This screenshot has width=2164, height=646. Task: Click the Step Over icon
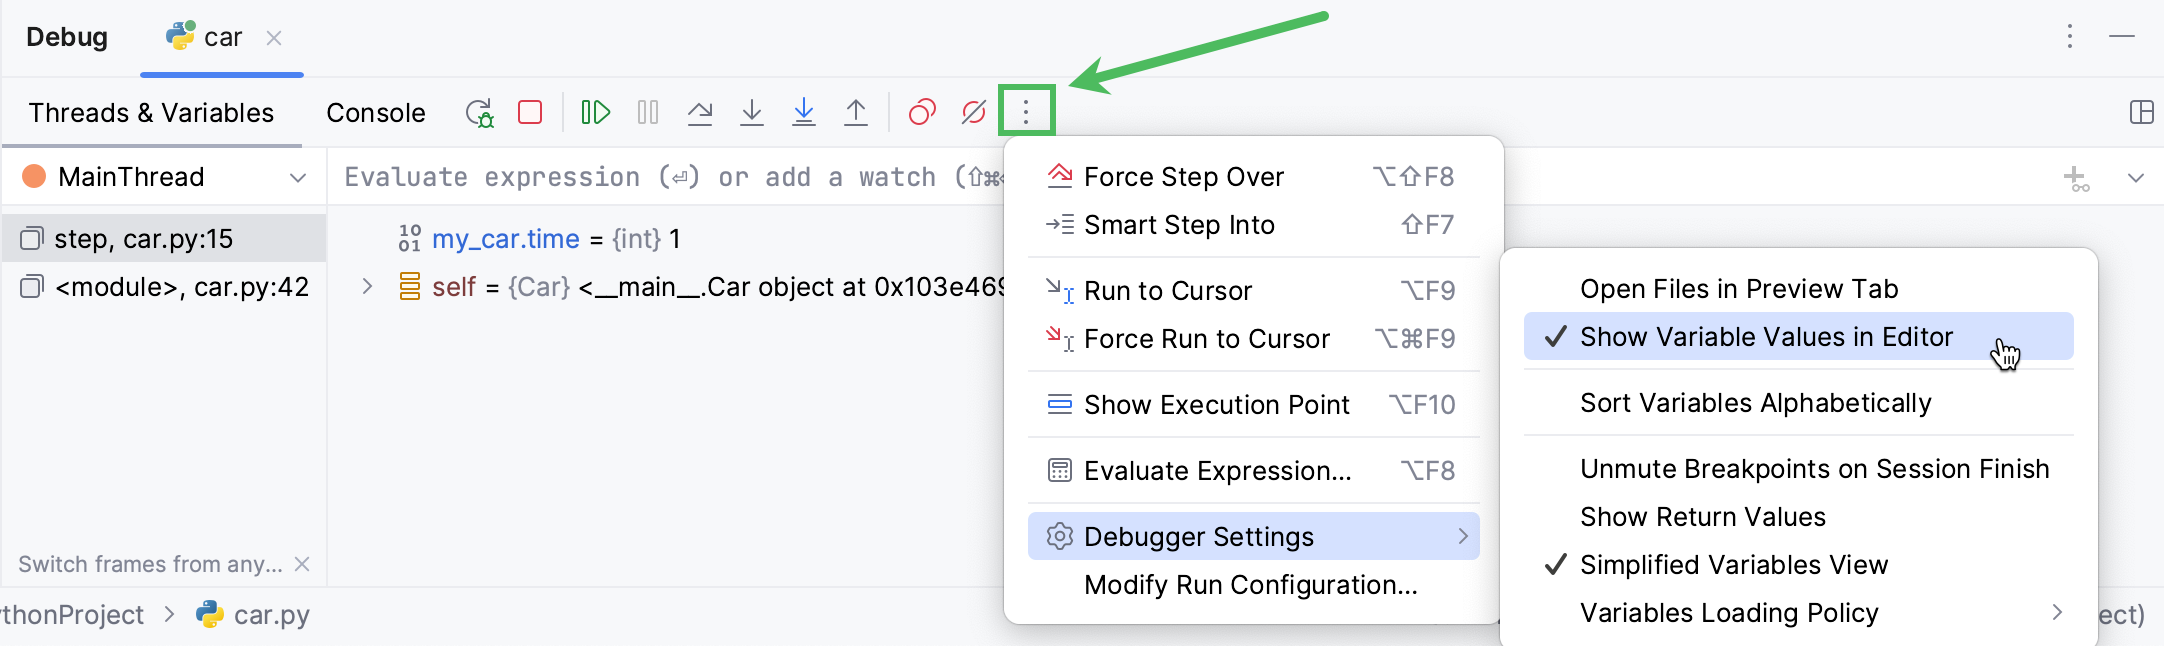click(700, 112)
